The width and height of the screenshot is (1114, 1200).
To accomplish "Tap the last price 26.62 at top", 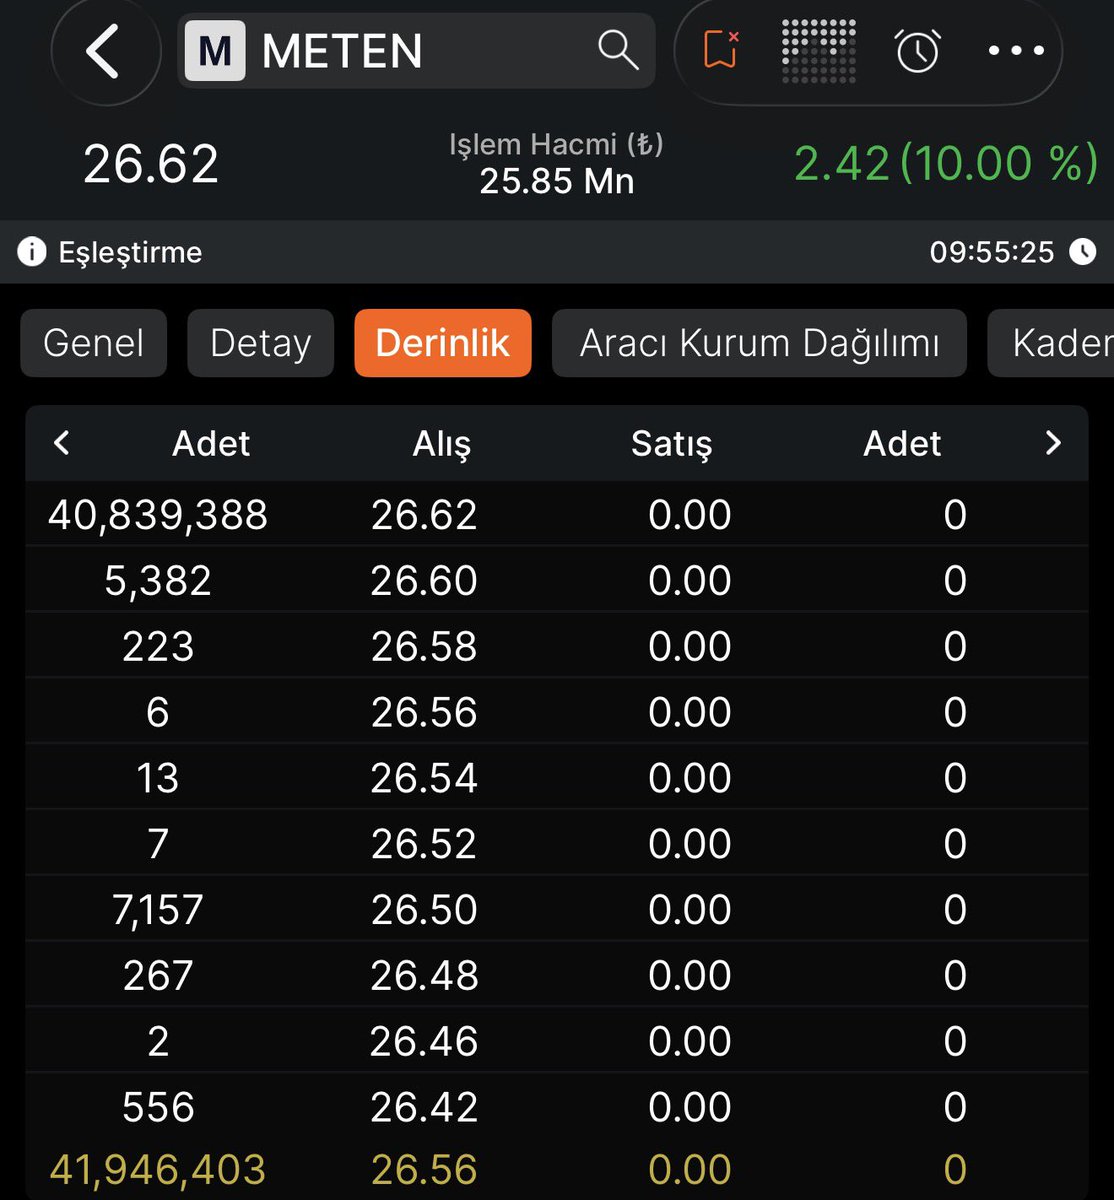I will pyautogui.click(x=151, y=164).
